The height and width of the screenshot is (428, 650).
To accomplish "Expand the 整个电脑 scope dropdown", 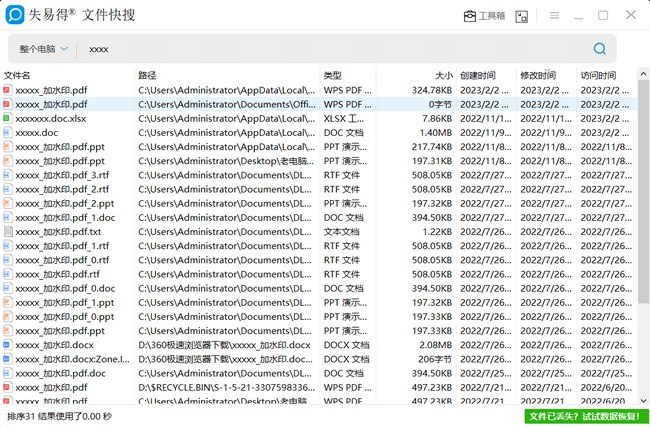I will pyautogui.click(x=44, y=49).
